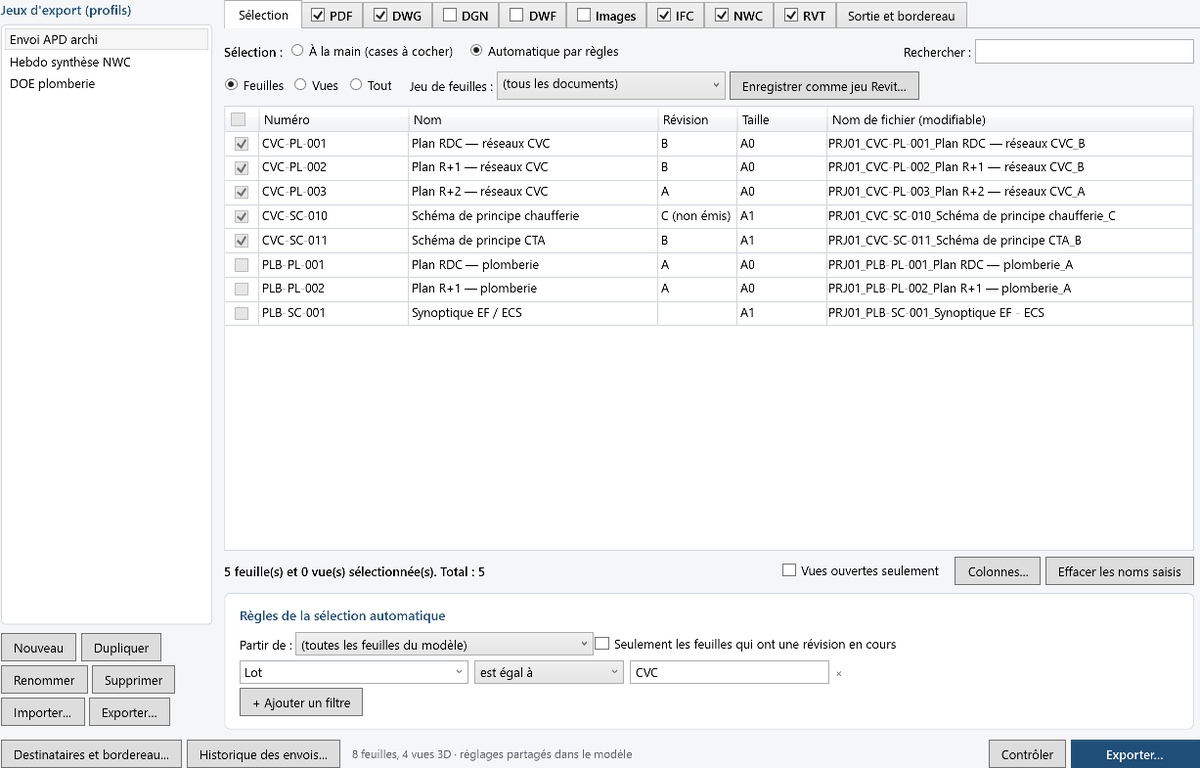Click the filename cell of CVC-SC-010
Screen dimensions: 1200x768
click(1009, 216)
